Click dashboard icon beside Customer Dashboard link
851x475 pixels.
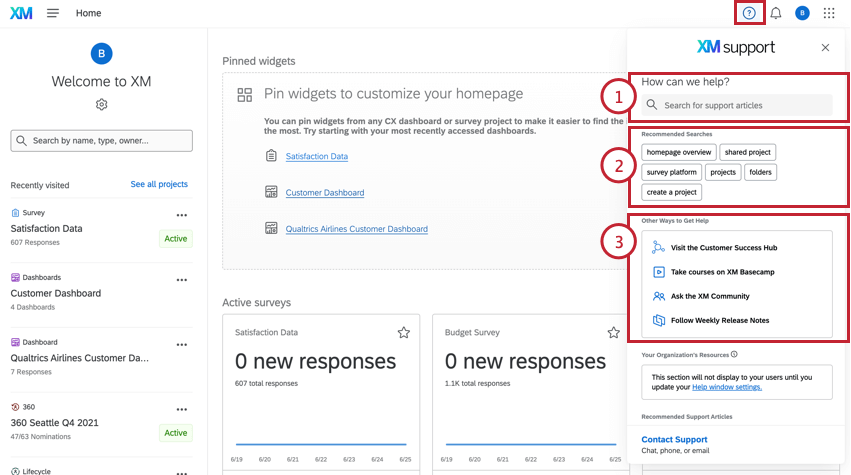pyautogui.click(x=271, y=192)
